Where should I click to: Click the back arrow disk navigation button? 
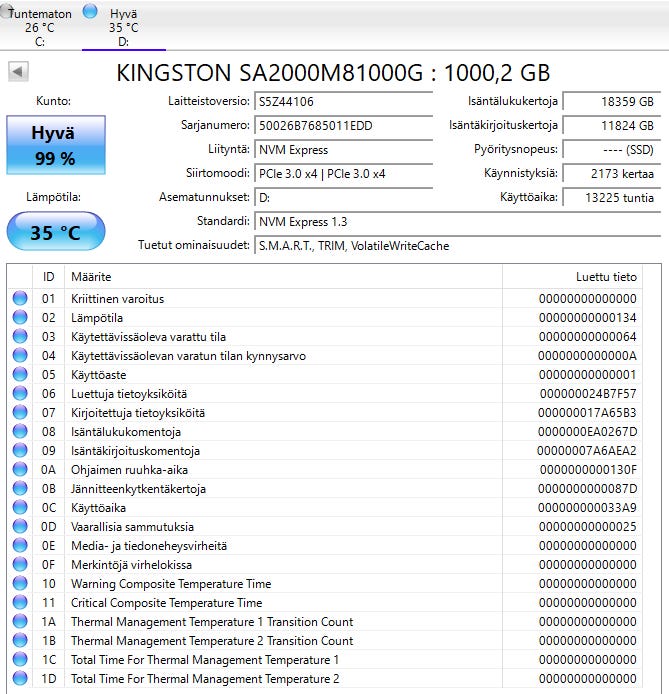click(18, 71)
